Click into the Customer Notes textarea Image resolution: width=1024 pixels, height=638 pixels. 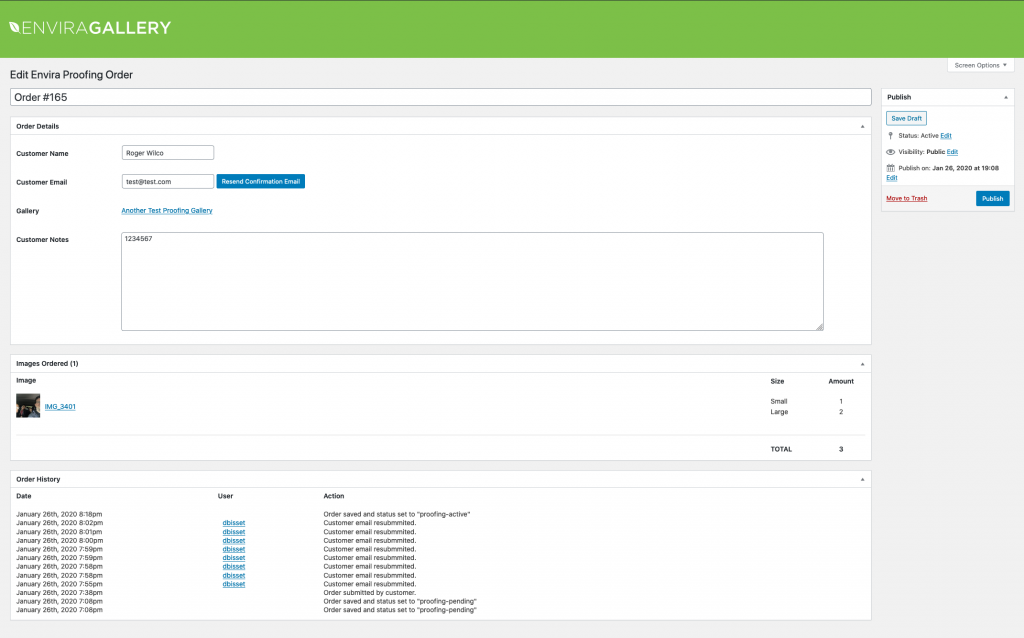(x=472, y=281)
